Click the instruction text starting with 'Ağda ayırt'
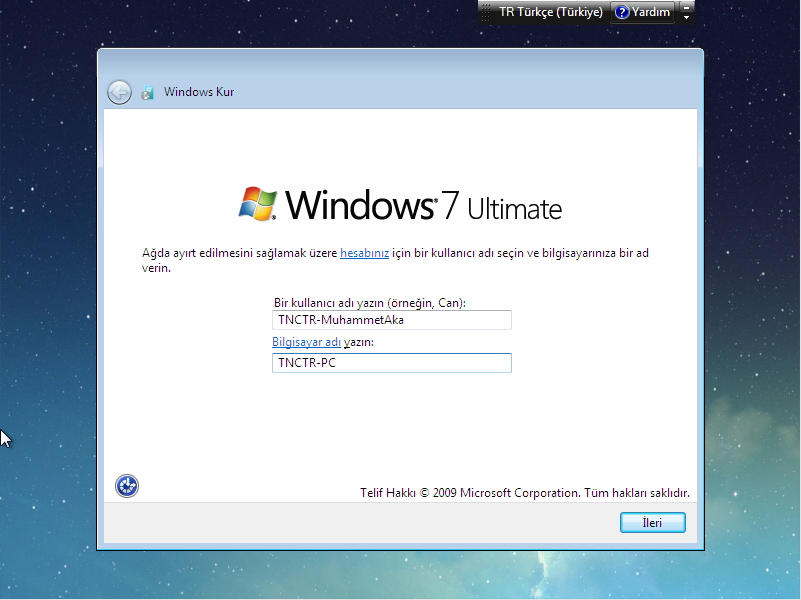This screenshot has width=801, height=600. tap(240, 253)
